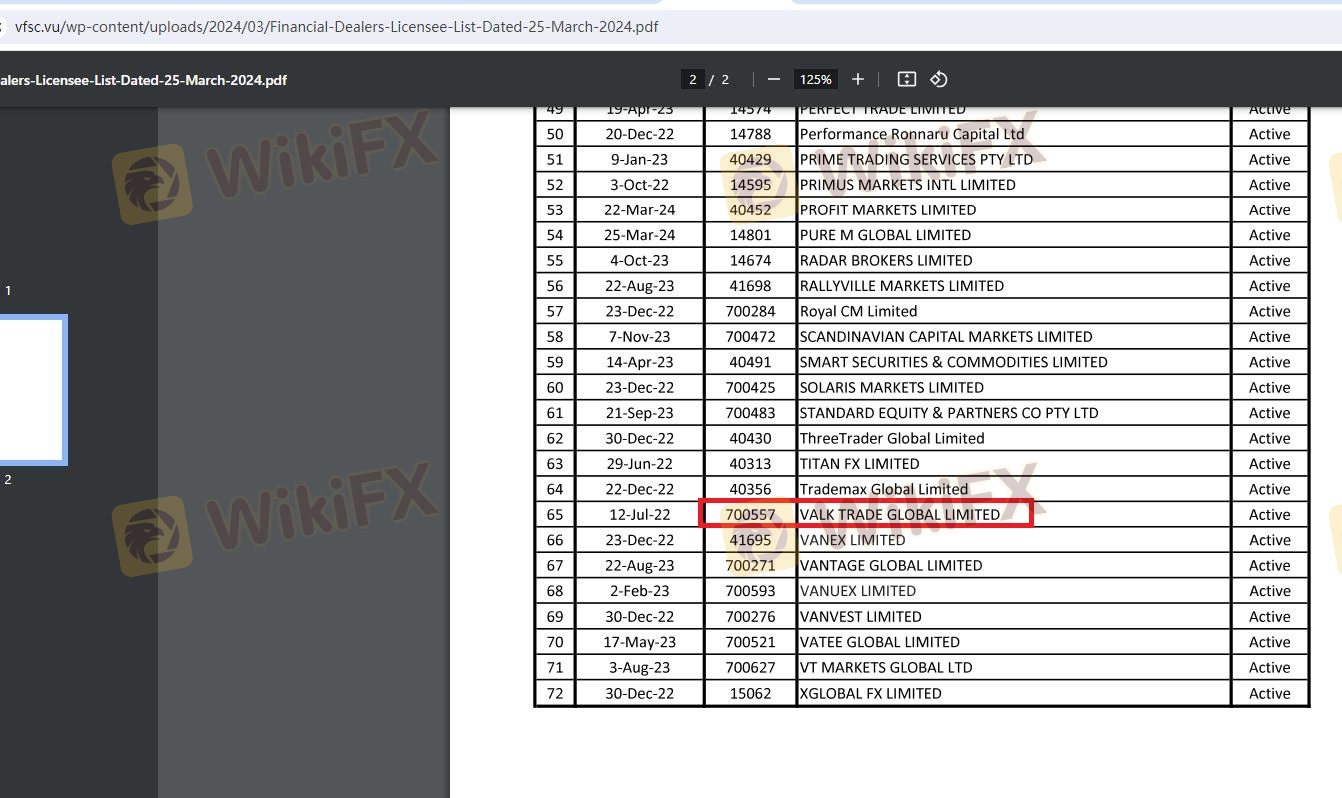Click the date 25-Mar-24 in row 54

coord(640,235)
